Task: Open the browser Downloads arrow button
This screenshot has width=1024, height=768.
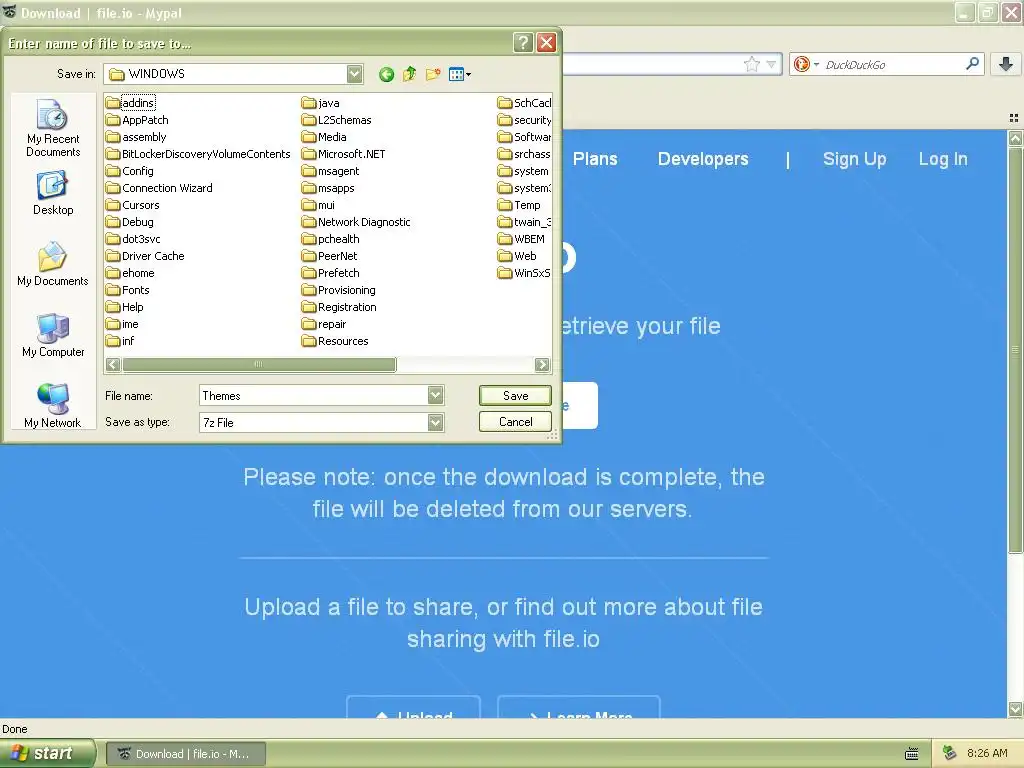Action: pos(1006,64)
